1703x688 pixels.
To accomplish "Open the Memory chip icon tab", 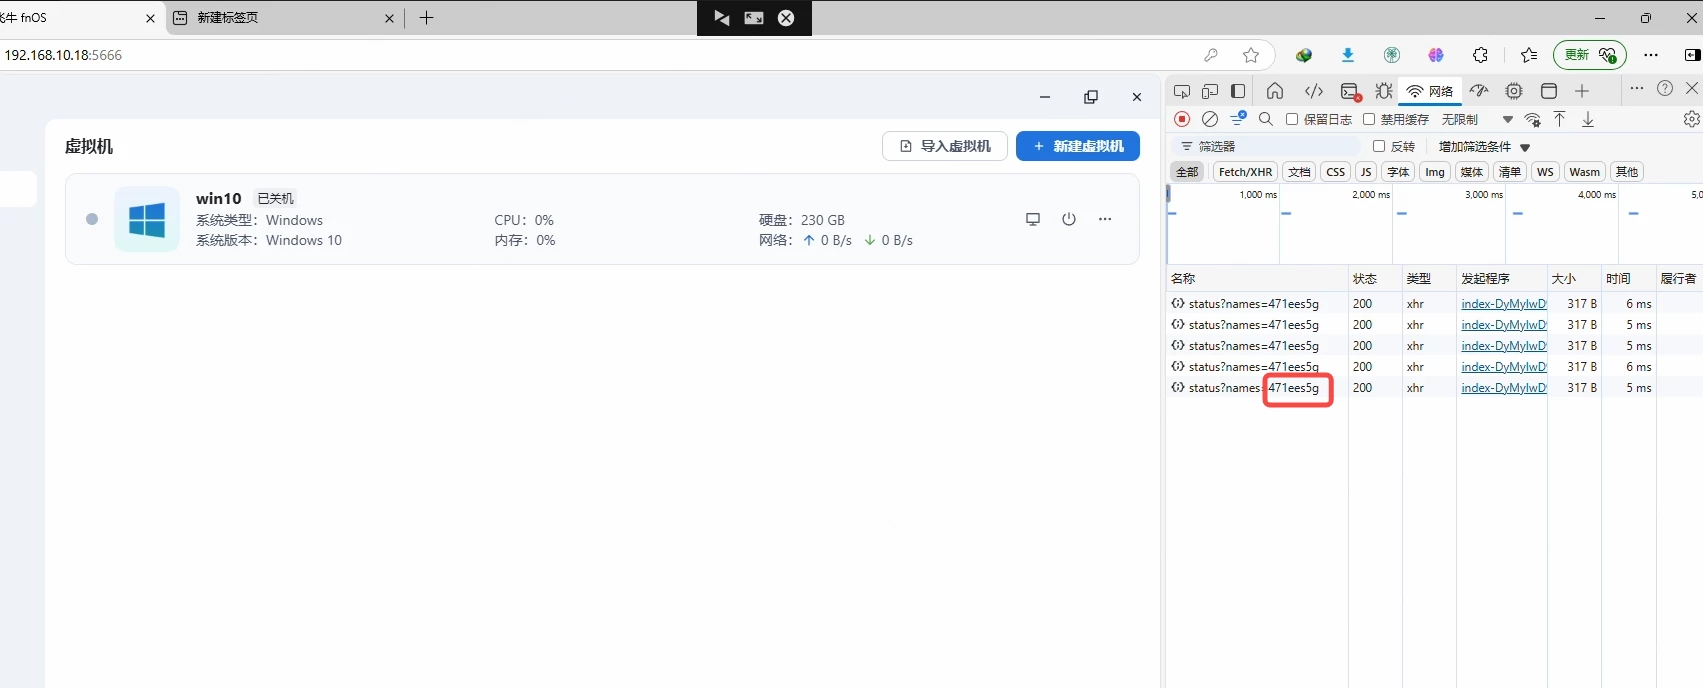I will pyautogui.click(x=1514, y=91).
